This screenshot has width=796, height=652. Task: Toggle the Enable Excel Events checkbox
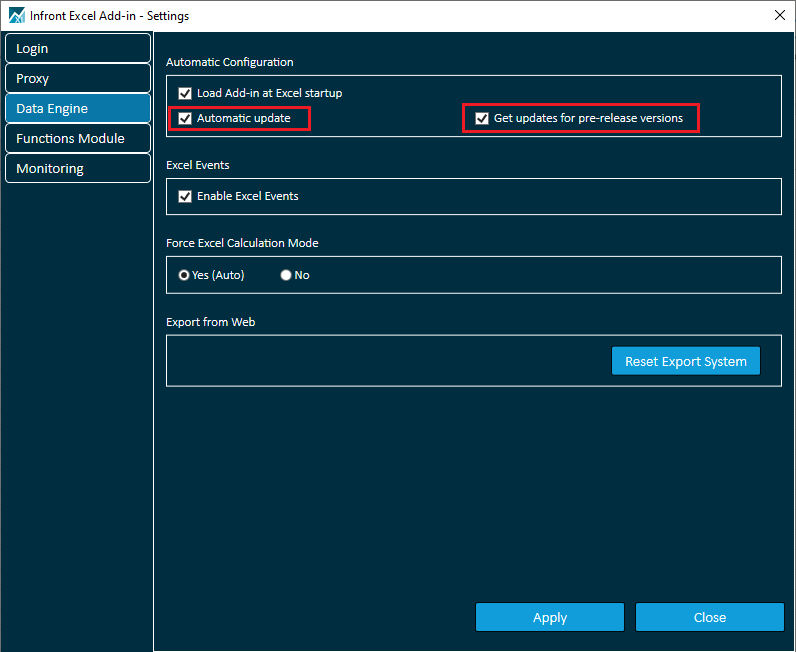(x=184, y=196)
